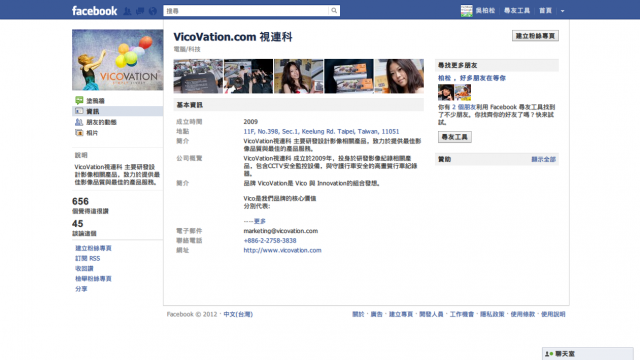Click the 收回讚 unlike link

click(x=84, y=269)
